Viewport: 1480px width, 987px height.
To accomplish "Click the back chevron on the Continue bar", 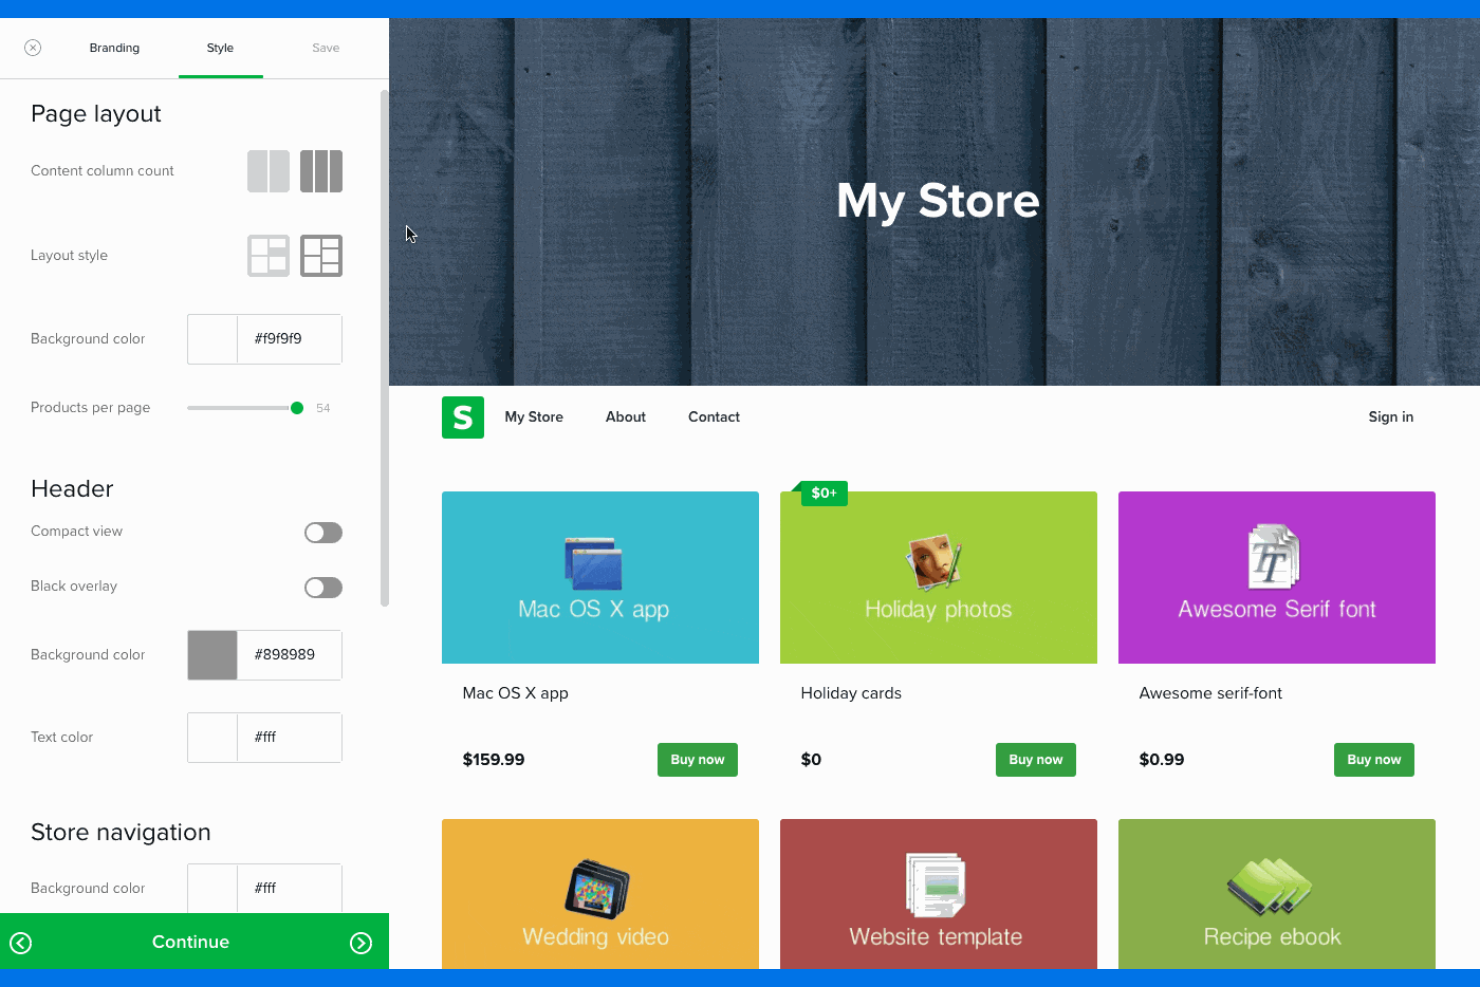I will pyautogui.click(x=21, y=942).
